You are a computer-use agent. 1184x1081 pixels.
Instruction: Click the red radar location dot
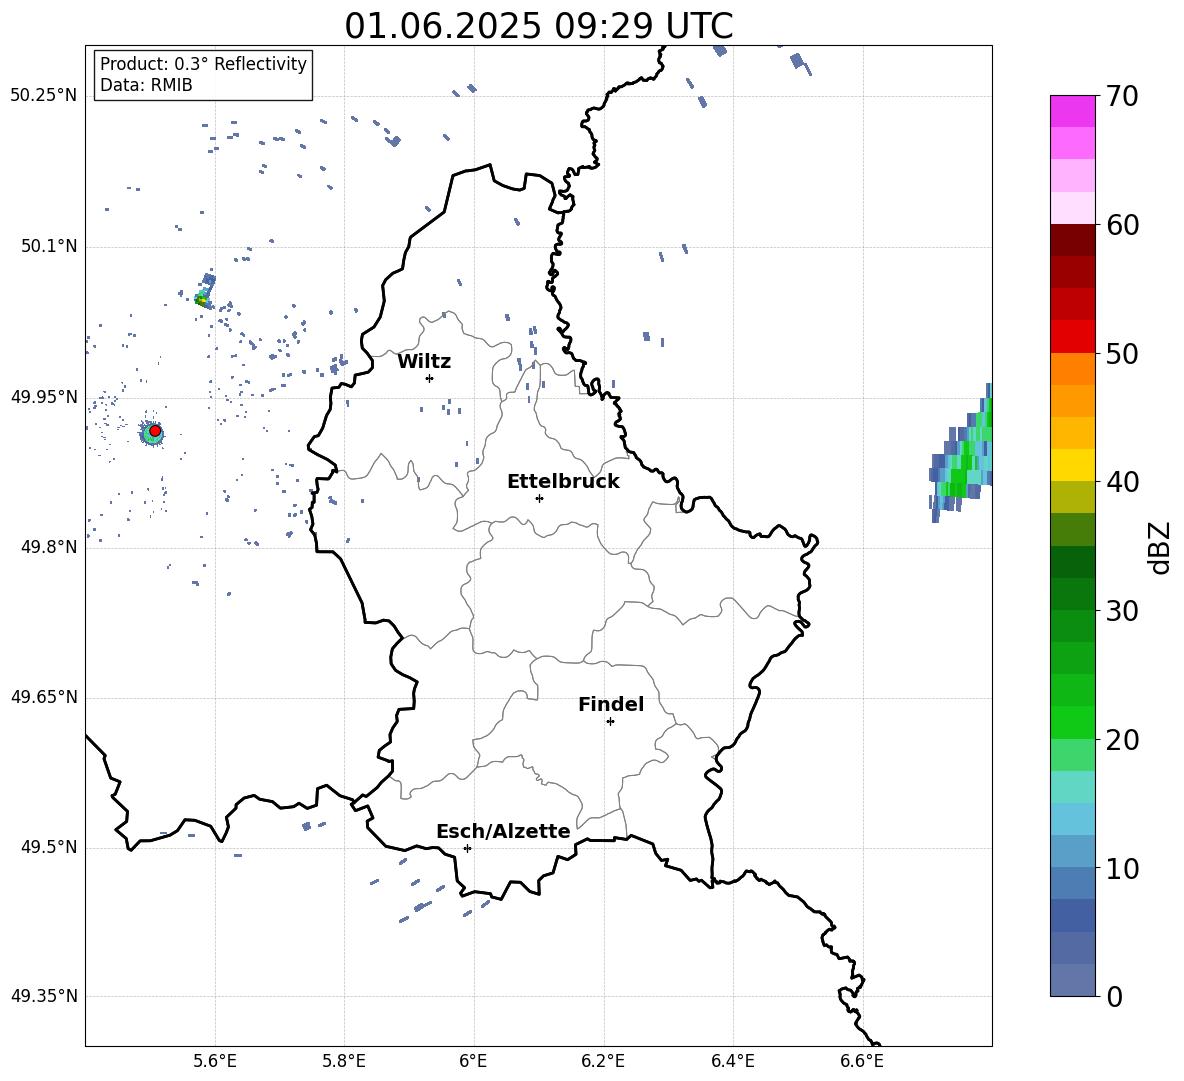tap(155, 431)
